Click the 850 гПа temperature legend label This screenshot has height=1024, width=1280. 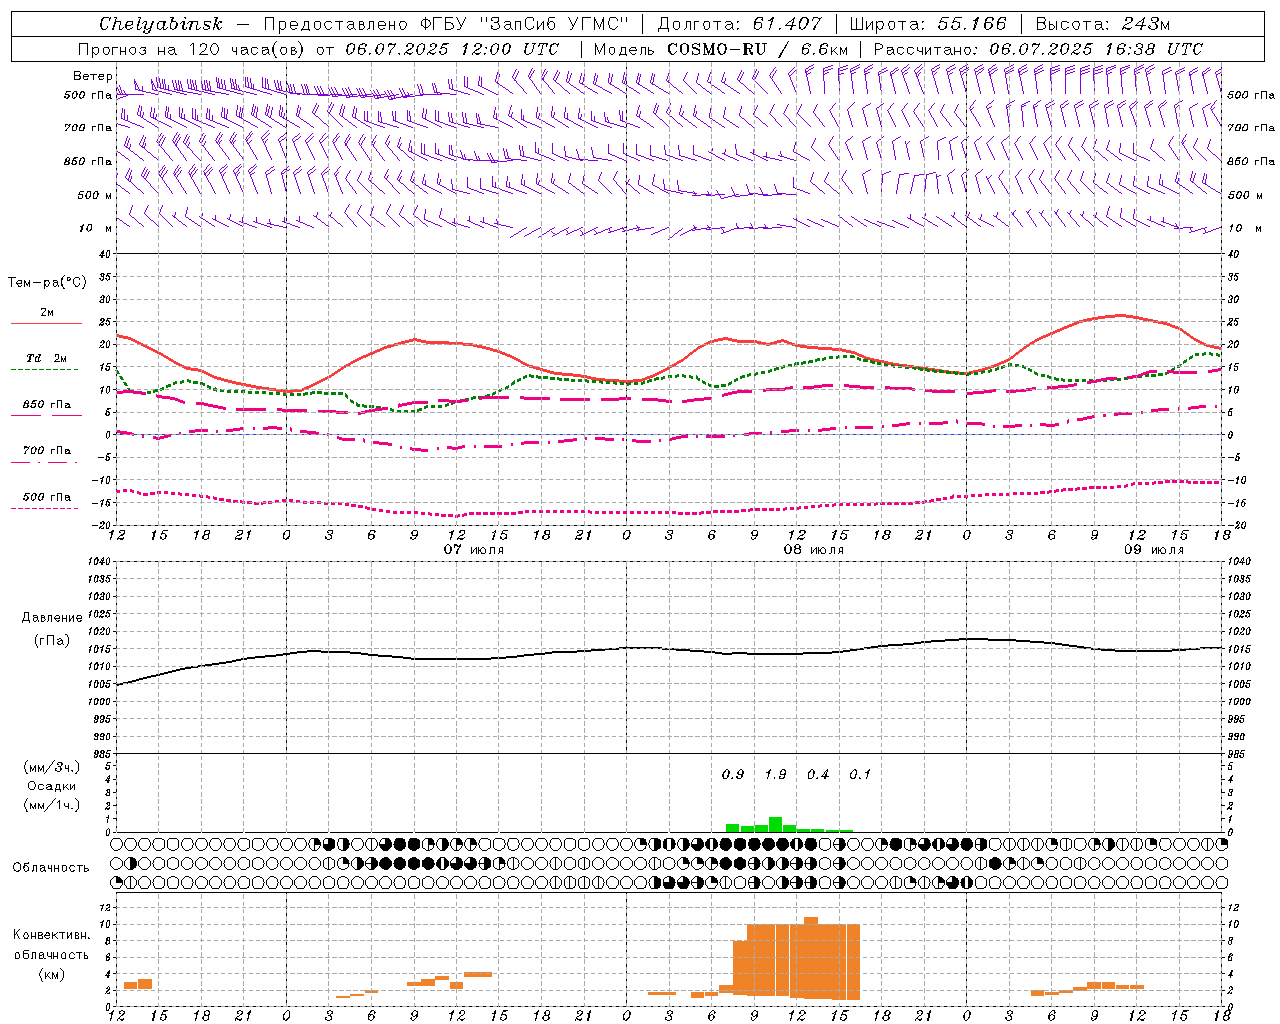[x=46, y=405]
